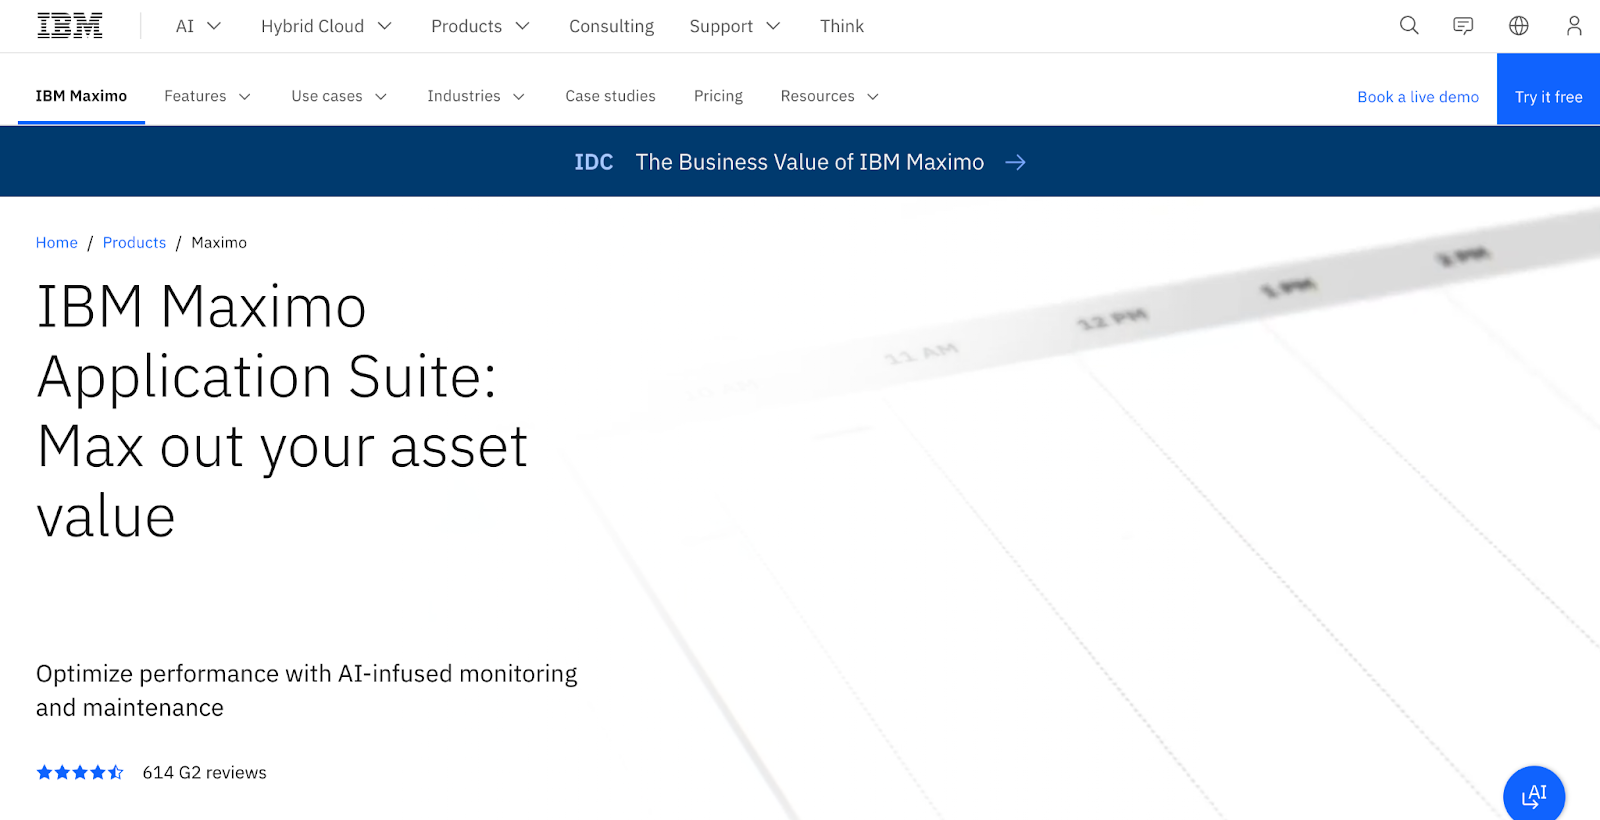Open the Think menu item
The height and width of the screenshot is (820, 1600).
coord(842,26)
